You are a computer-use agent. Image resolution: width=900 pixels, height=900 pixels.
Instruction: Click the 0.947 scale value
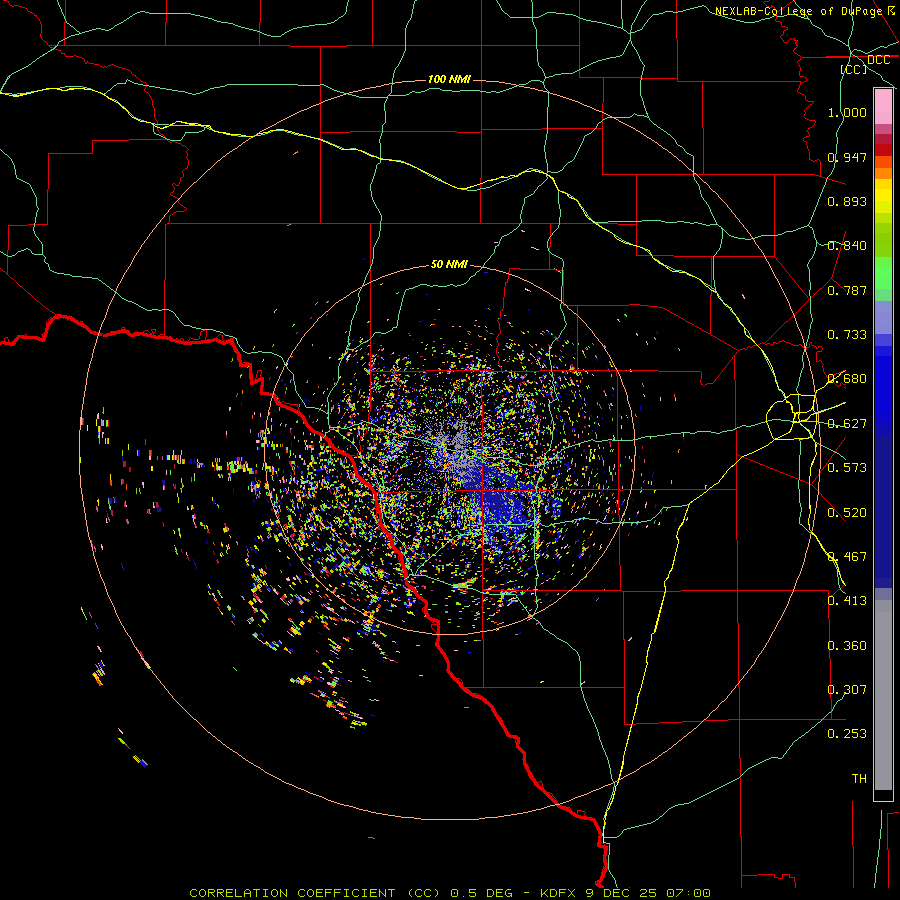point(847,157)
